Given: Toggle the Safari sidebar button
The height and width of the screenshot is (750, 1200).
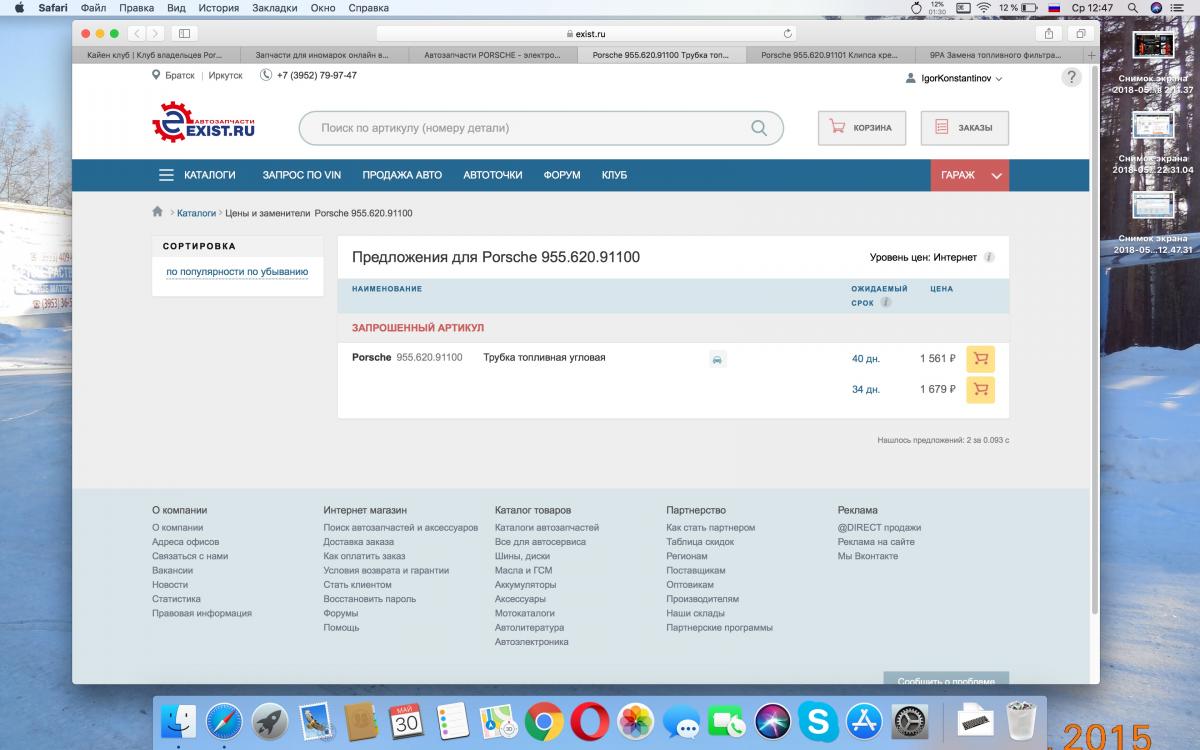Looking at the screenshot, I should (184, 33).
